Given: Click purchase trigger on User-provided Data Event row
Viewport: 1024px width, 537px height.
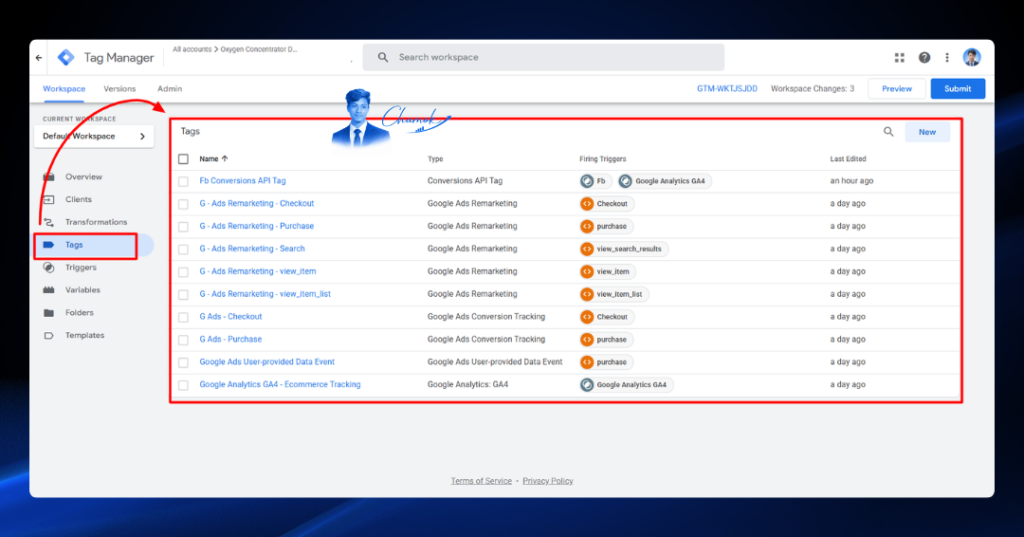Looking at the screenshot, I should pos(605,362).
